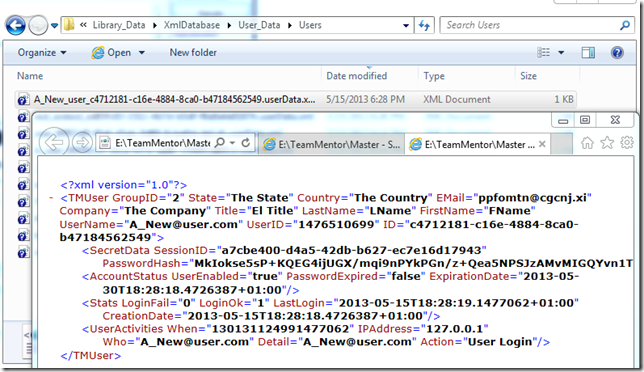Click the magnifier icon in Search Users
Viewport: 644px width, 372px height.
pyautogui.click(x=625, y=25)
